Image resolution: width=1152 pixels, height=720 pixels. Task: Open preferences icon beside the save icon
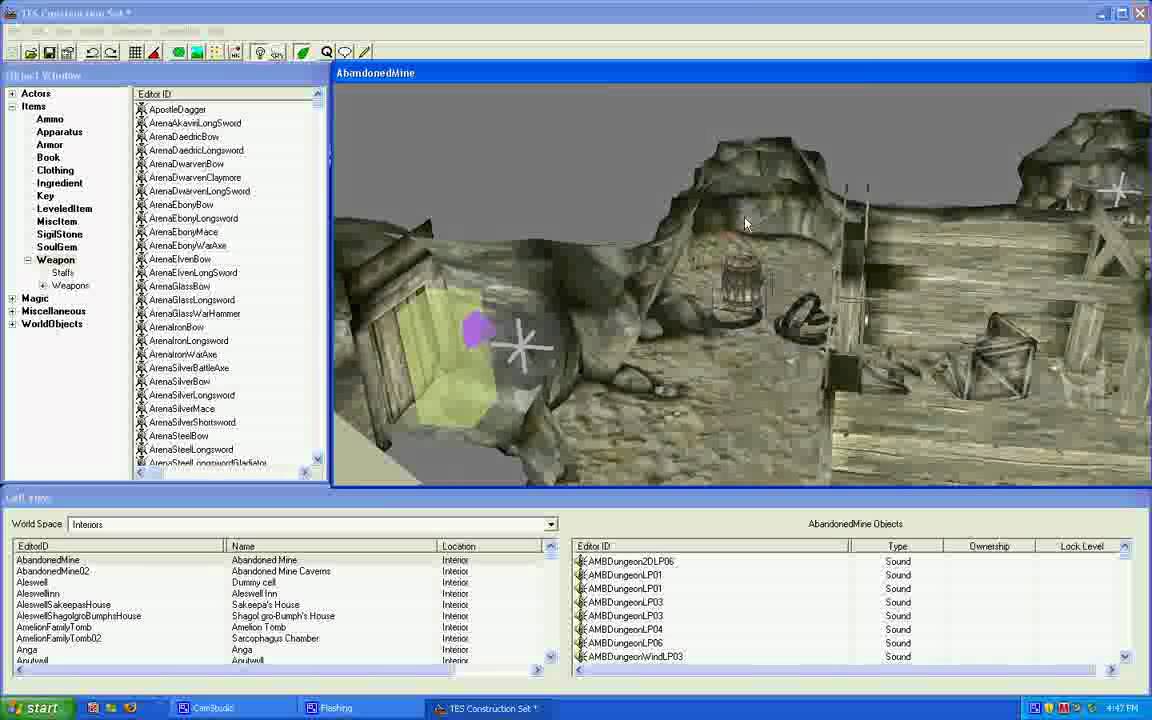coord(68,52)
